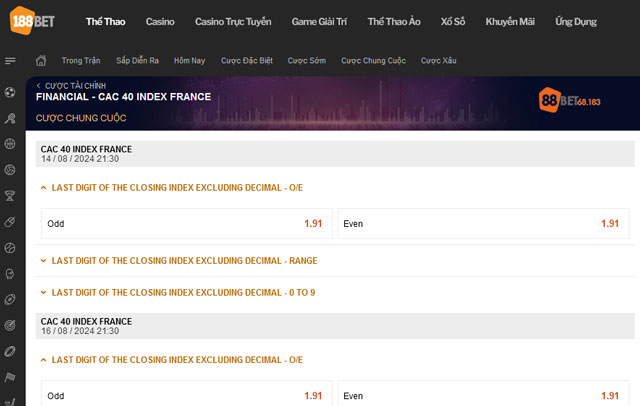The width and height of the screenshot is (640, 406).
Task: Select CAC 40 Index France 14/08/2024 header
Action: click(x=335, y=154)
